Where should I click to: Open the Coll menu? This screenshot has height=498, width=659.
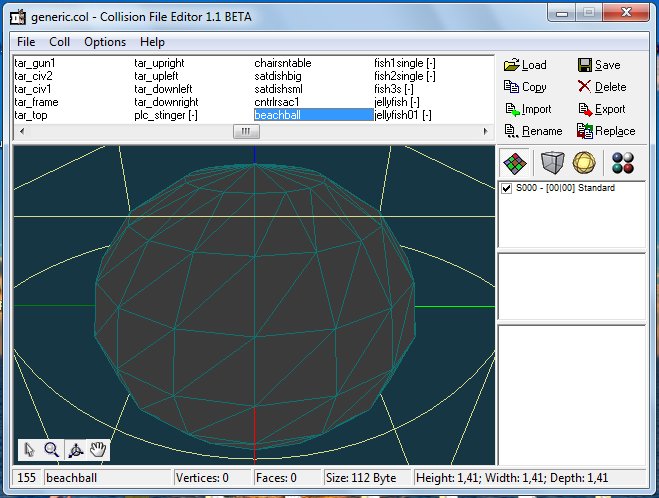click(x=59, y=42)
